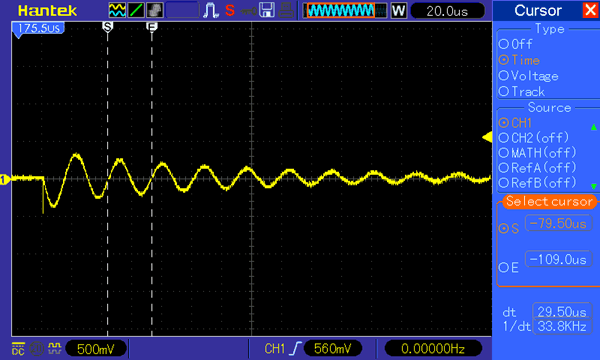
Task: Select RefB as cursor source
Action: pyautogui.click(x=538, y=182)
